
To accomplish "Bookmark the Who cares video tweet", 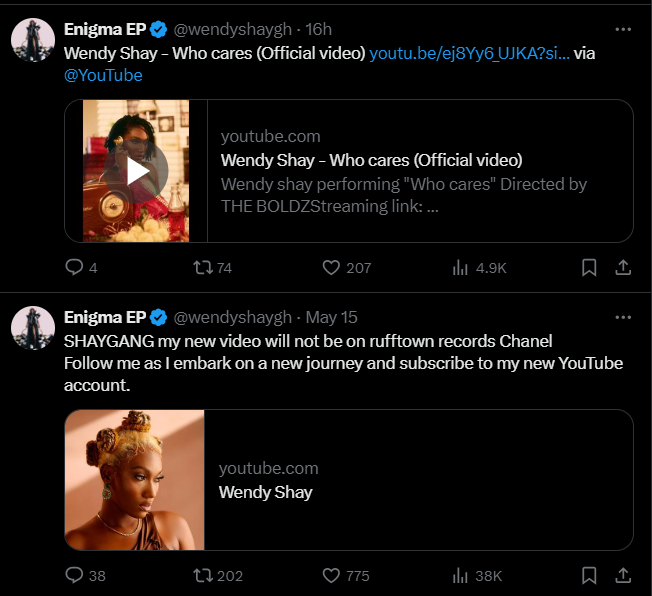I will point(590,267).
